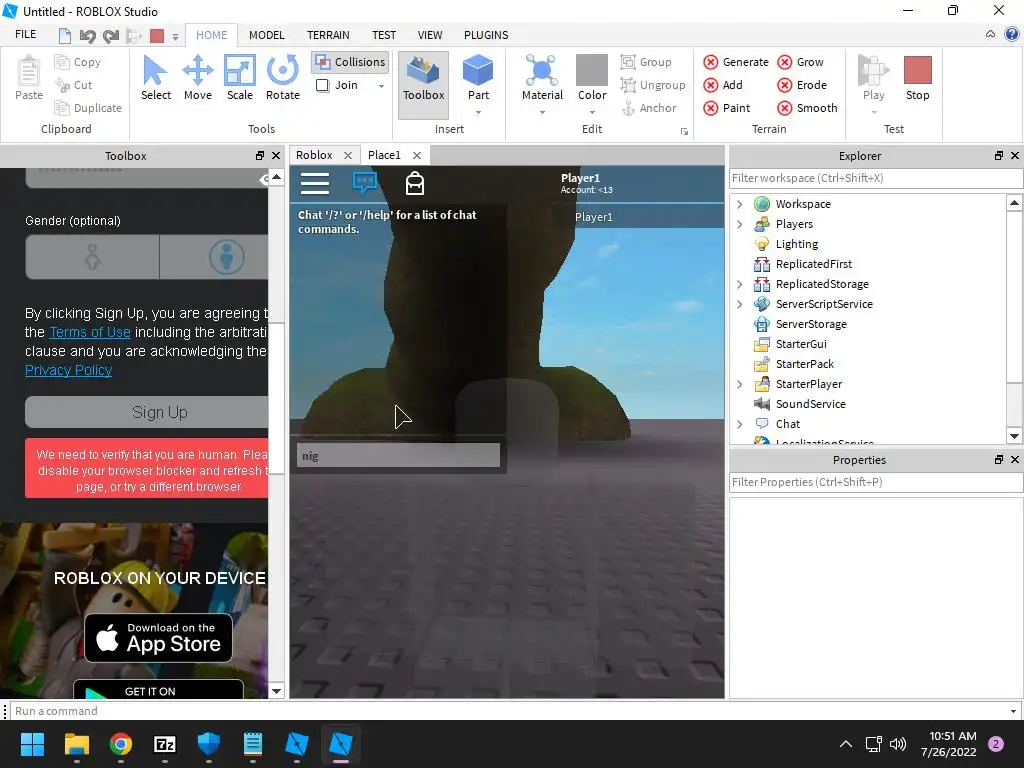The image size is (1024, 768).
Task: Close the Place1 document tab
Action: 417,155
